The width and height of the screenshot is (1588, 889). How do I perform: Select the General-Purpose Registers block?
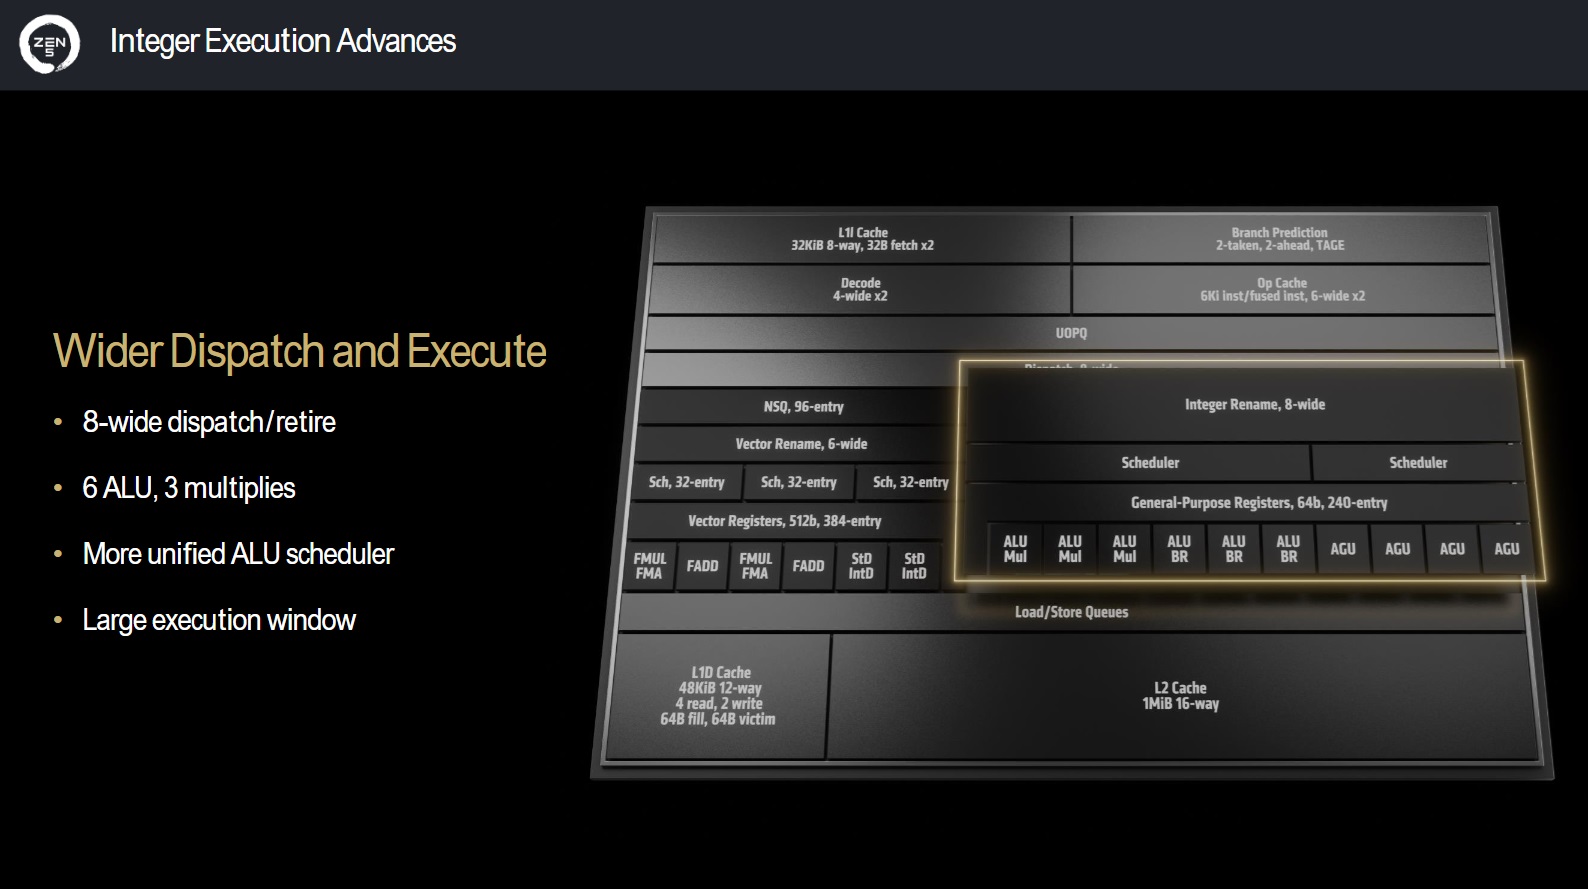pyautogui.click(x=1247, y=503)
